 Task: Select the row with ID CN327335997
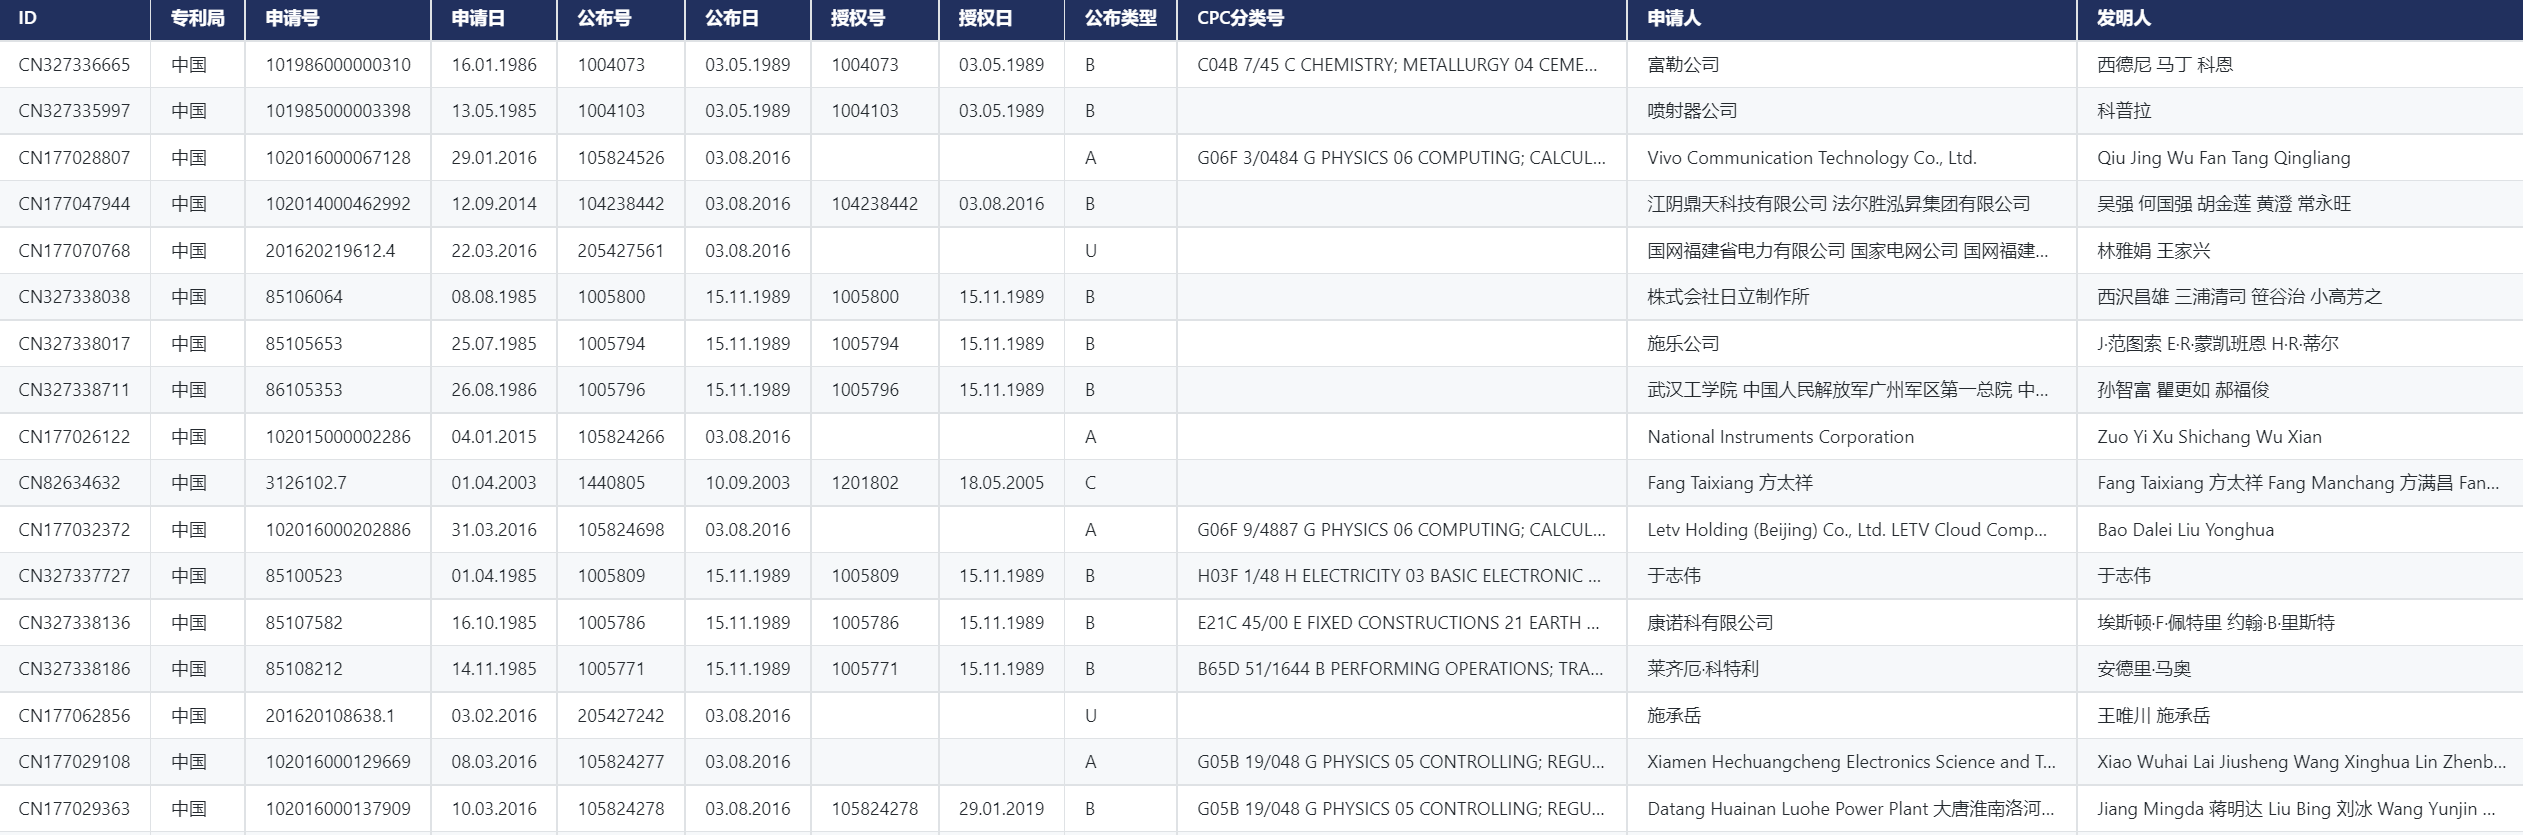click(74, 111)
